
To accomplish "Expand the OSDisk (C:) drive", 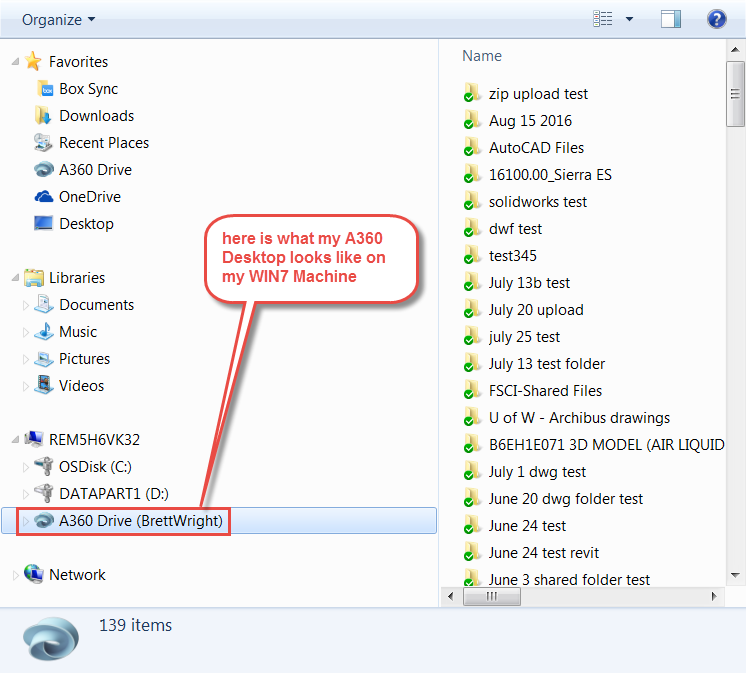I will 26,467.
